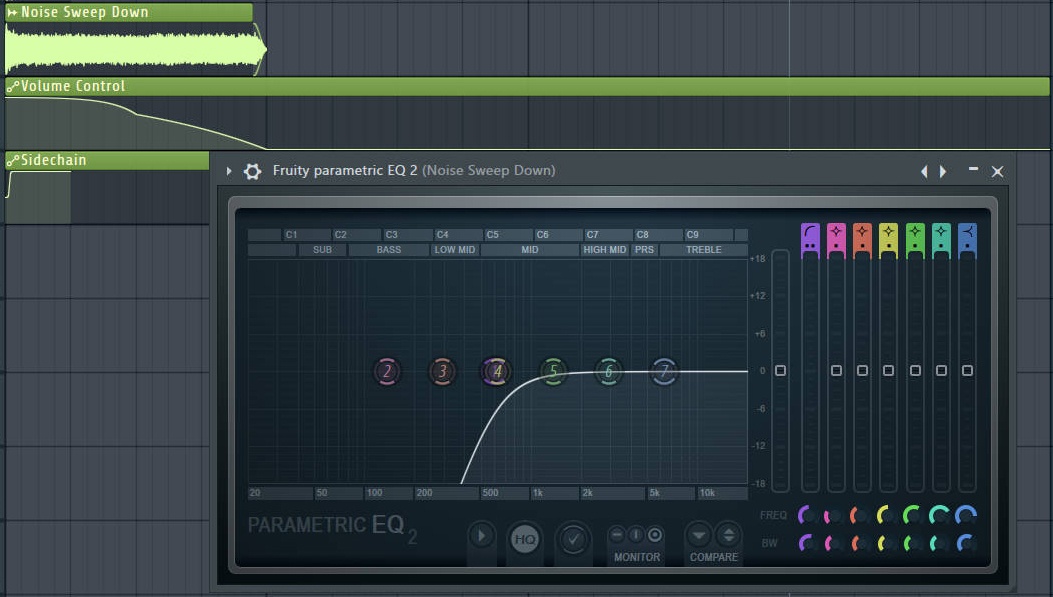Click orange band 3 BW knob
Screen dimensions: 1053x597
860,543
